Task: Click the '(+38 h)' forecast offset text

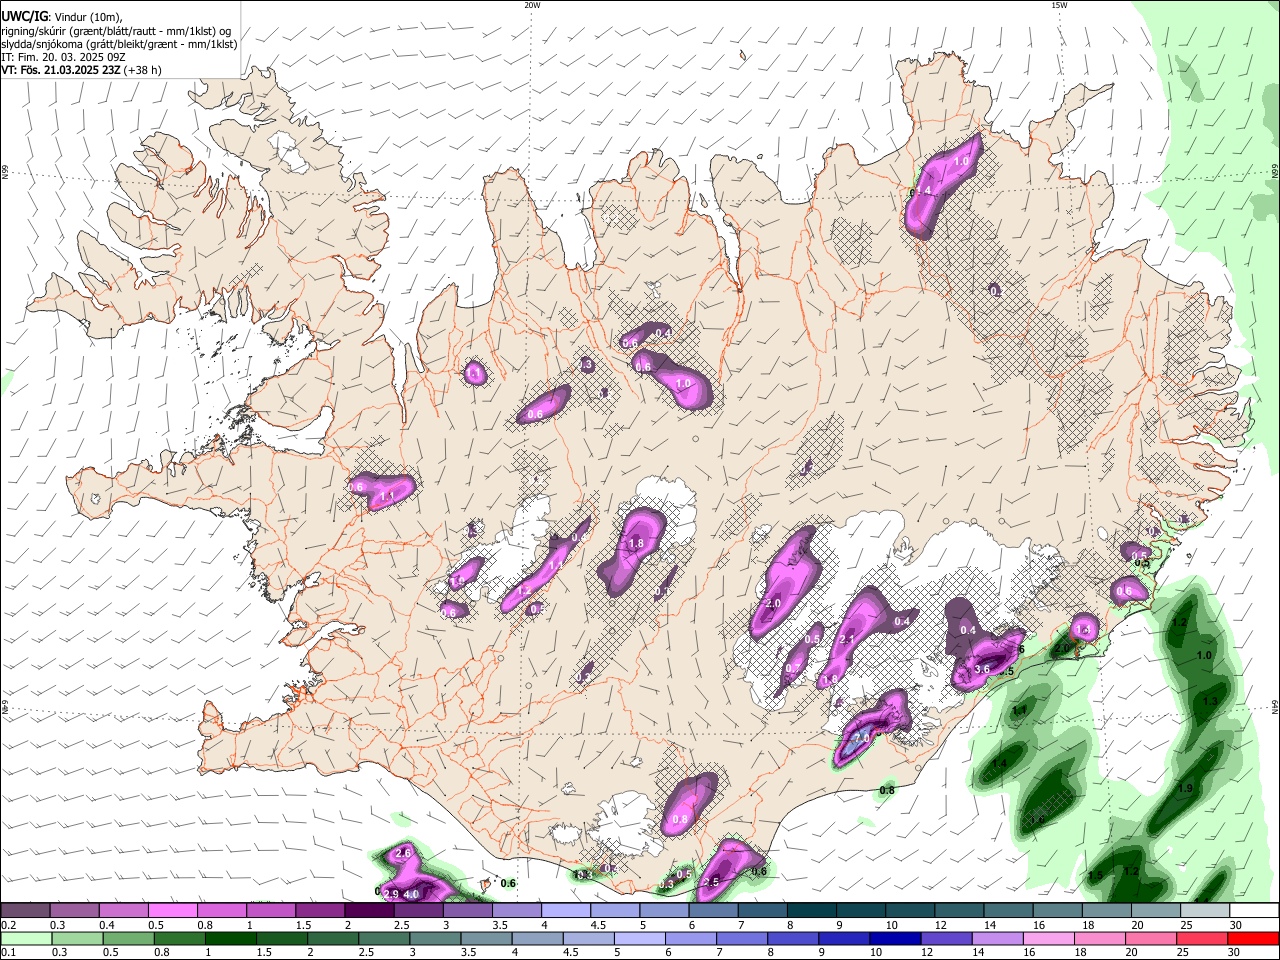Action: pyautogui.click(x=144, y=70)
